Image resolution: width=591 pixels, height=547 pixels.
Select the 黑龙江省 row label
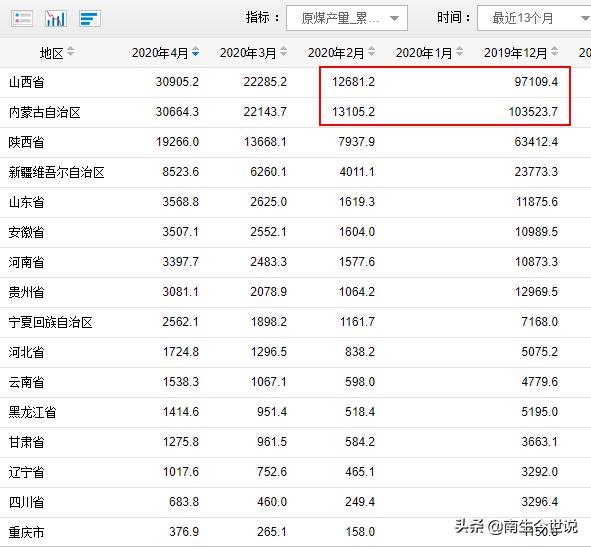pyautogui.click(x=32, y=412)
